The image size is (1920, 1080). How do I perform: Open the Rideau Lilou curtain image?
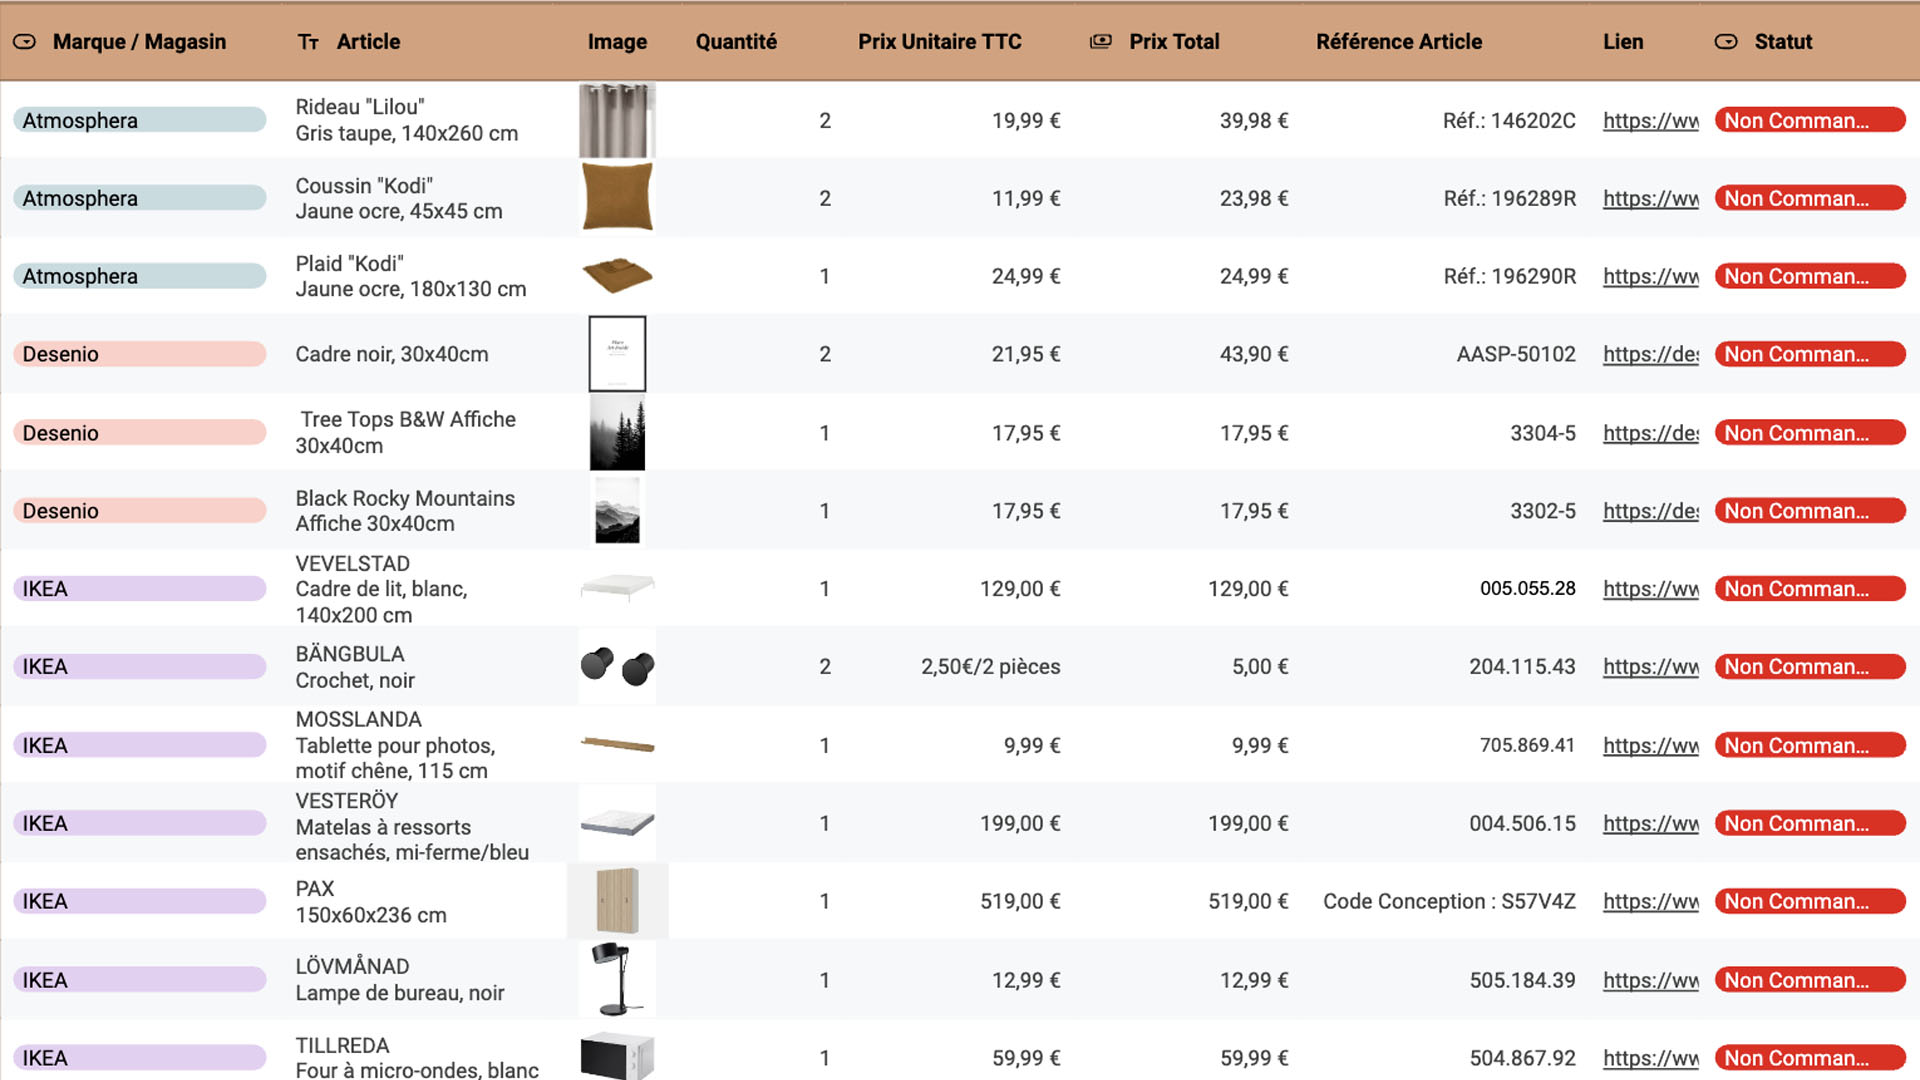[x=617, y=120]
